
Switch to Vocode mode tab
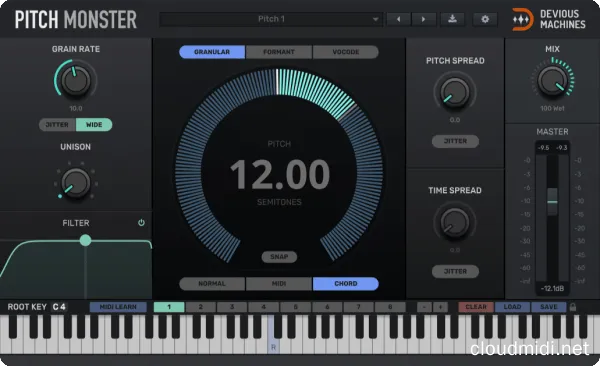346,52
